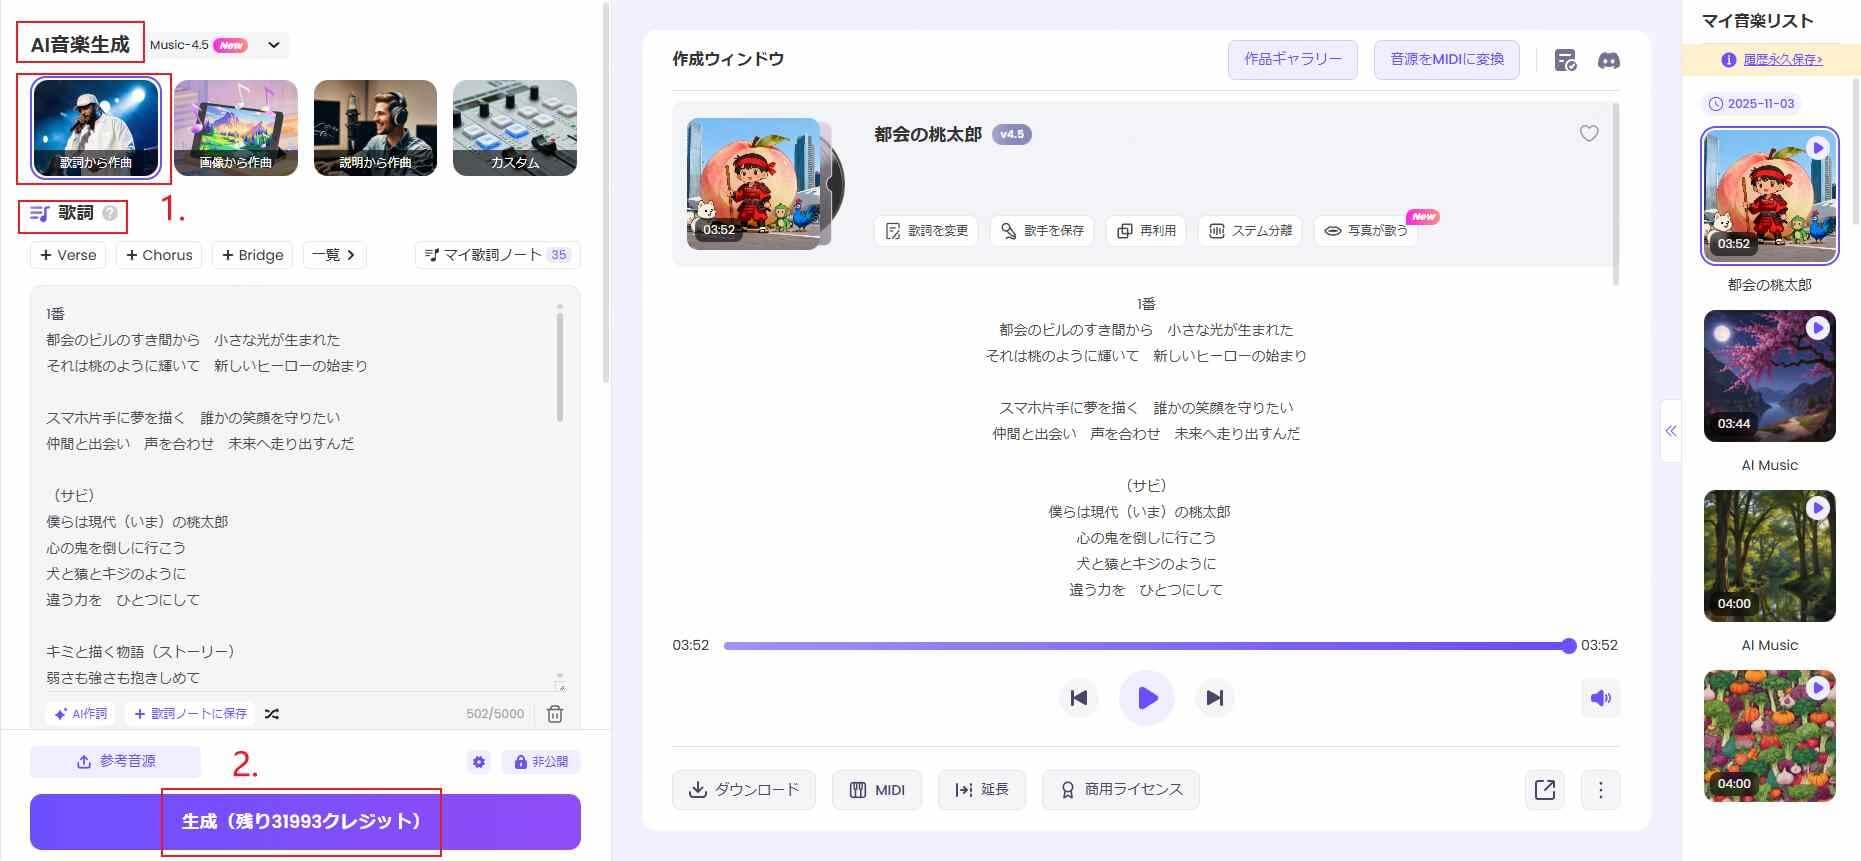This screenshot has height=861, width=1861.
Task: Play the vegetables track in music list
Action: [1818, 688]
